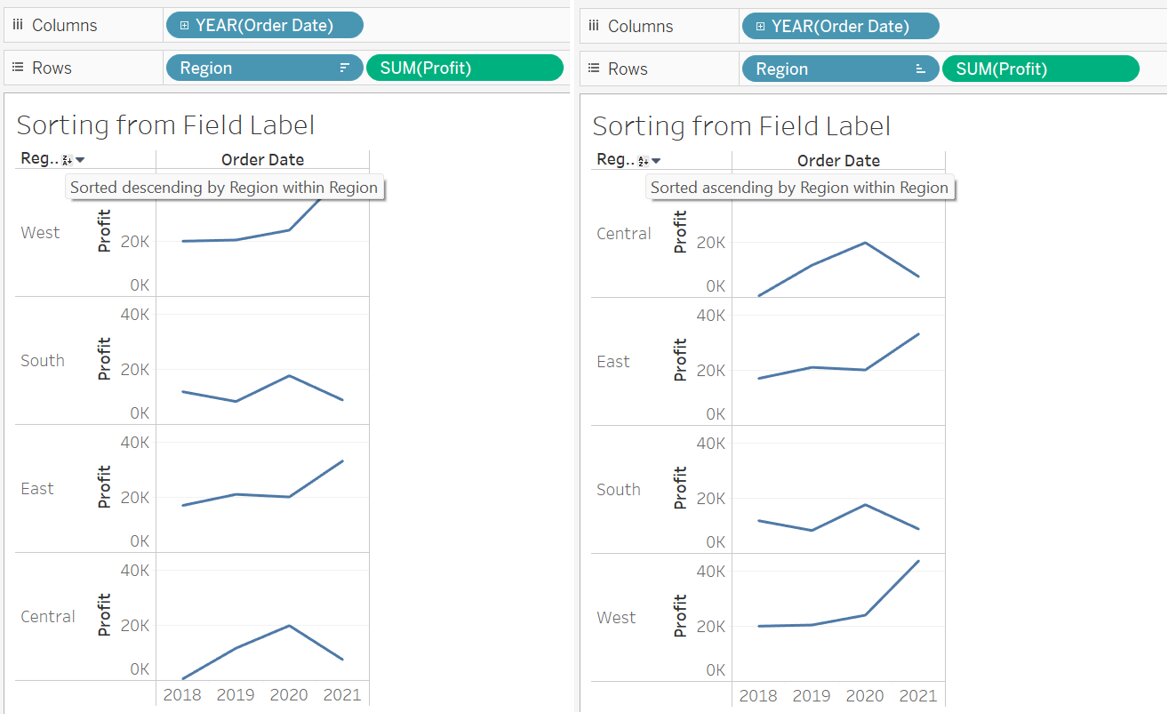Click the Rows shelf icon in right view
Screen dimensions: 1176x726
click(x=596, y=67)
